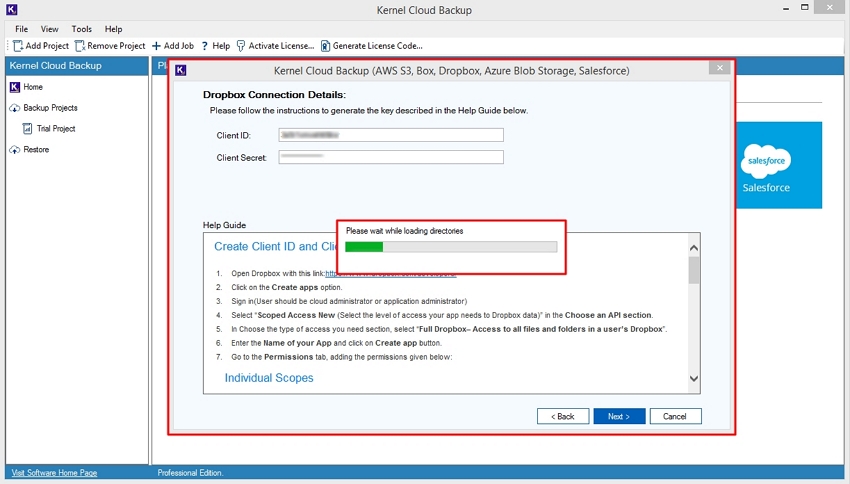This screenshot has height=484, width=850.
Task: Select the Home icon in the sidebar
Action: point(15,87)
